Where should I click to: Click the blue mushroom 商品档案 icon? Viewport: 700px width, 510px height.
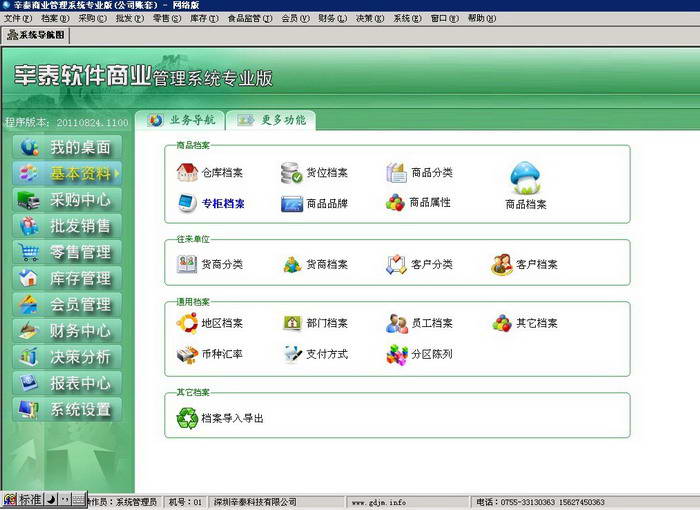[x=525, y=178]
